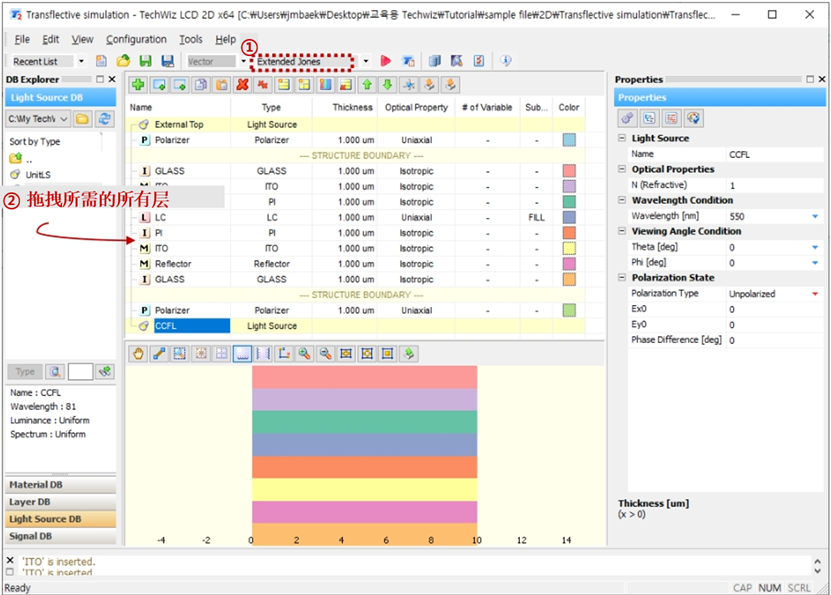This screenshot has width=831, height=595.
Task: Collapse the Optical Properties section
Action: click(622, 169)
